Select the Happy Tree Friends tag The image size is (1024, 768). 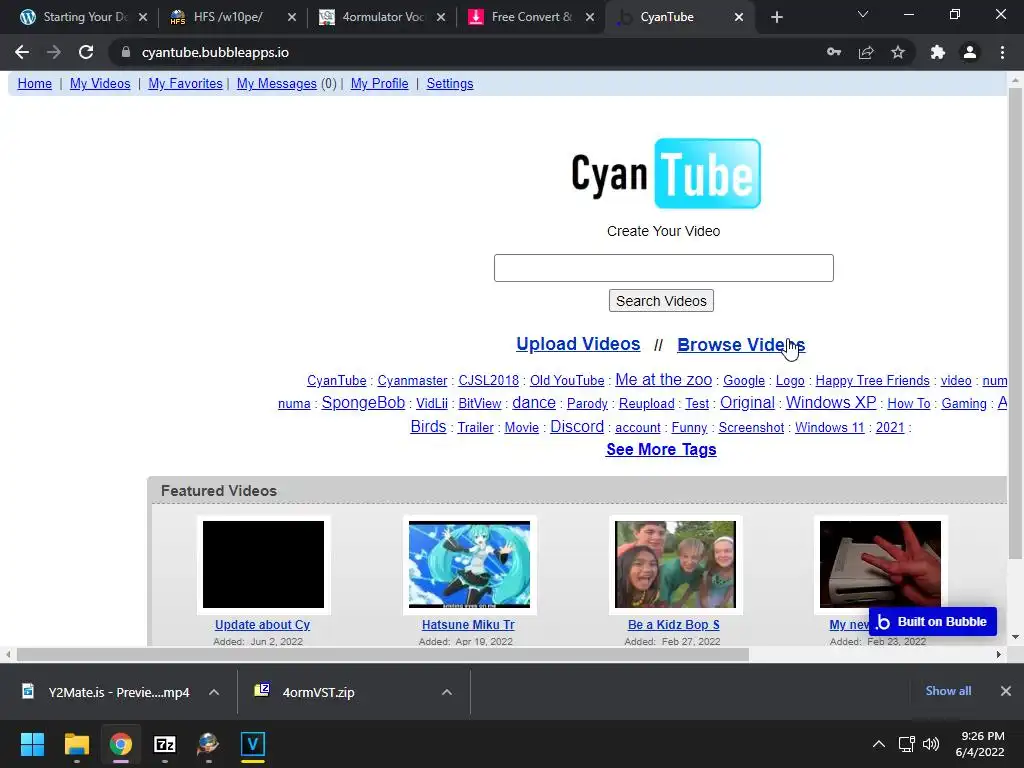tap(872, 380)
